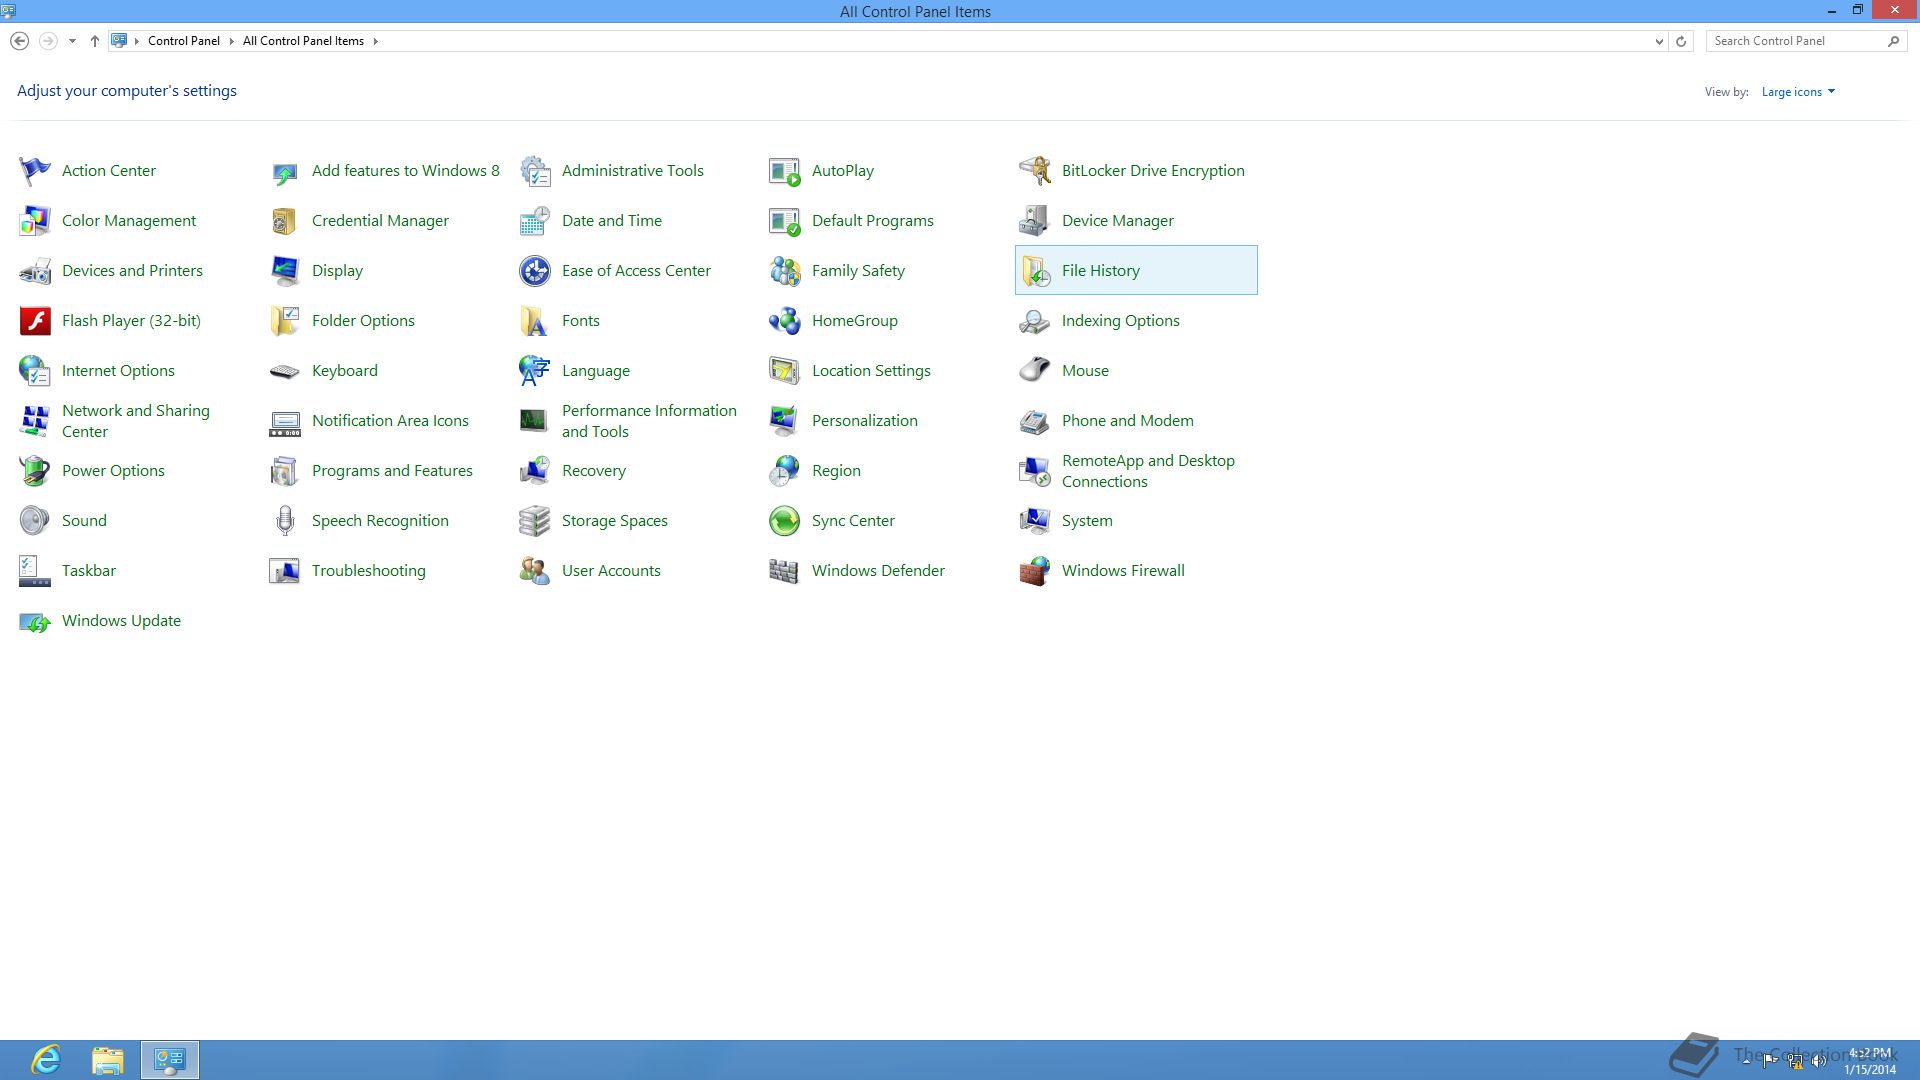Click the Family Safety icon
The width and height of the screenshot is (1920, 1080).
click(x=785, y=271)
